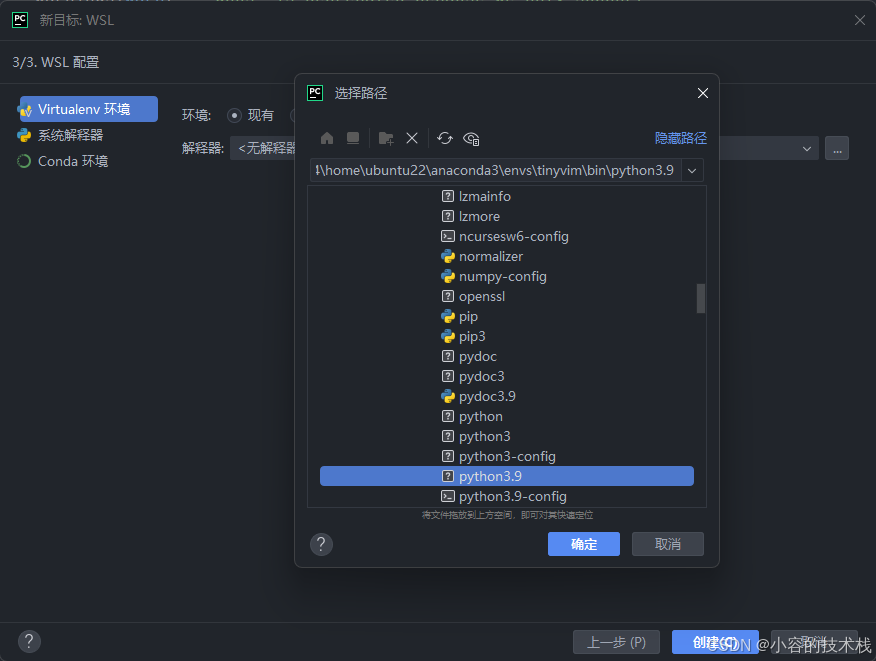This screenshot has width=876, height=661.
Task: Select the python file
Action: click(x=480, y=416)
